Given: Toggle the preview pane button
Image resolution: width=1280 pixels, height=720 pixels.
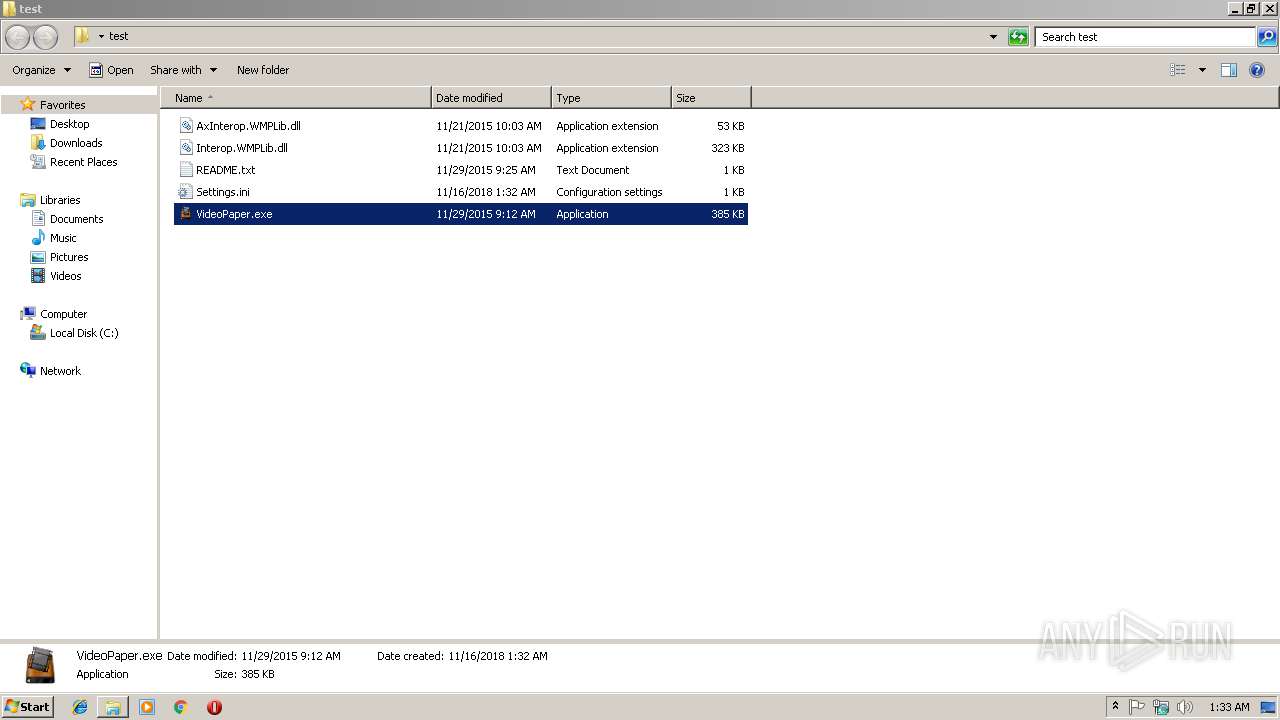Looking at the screenshot, I should (x=1229, y=70).
